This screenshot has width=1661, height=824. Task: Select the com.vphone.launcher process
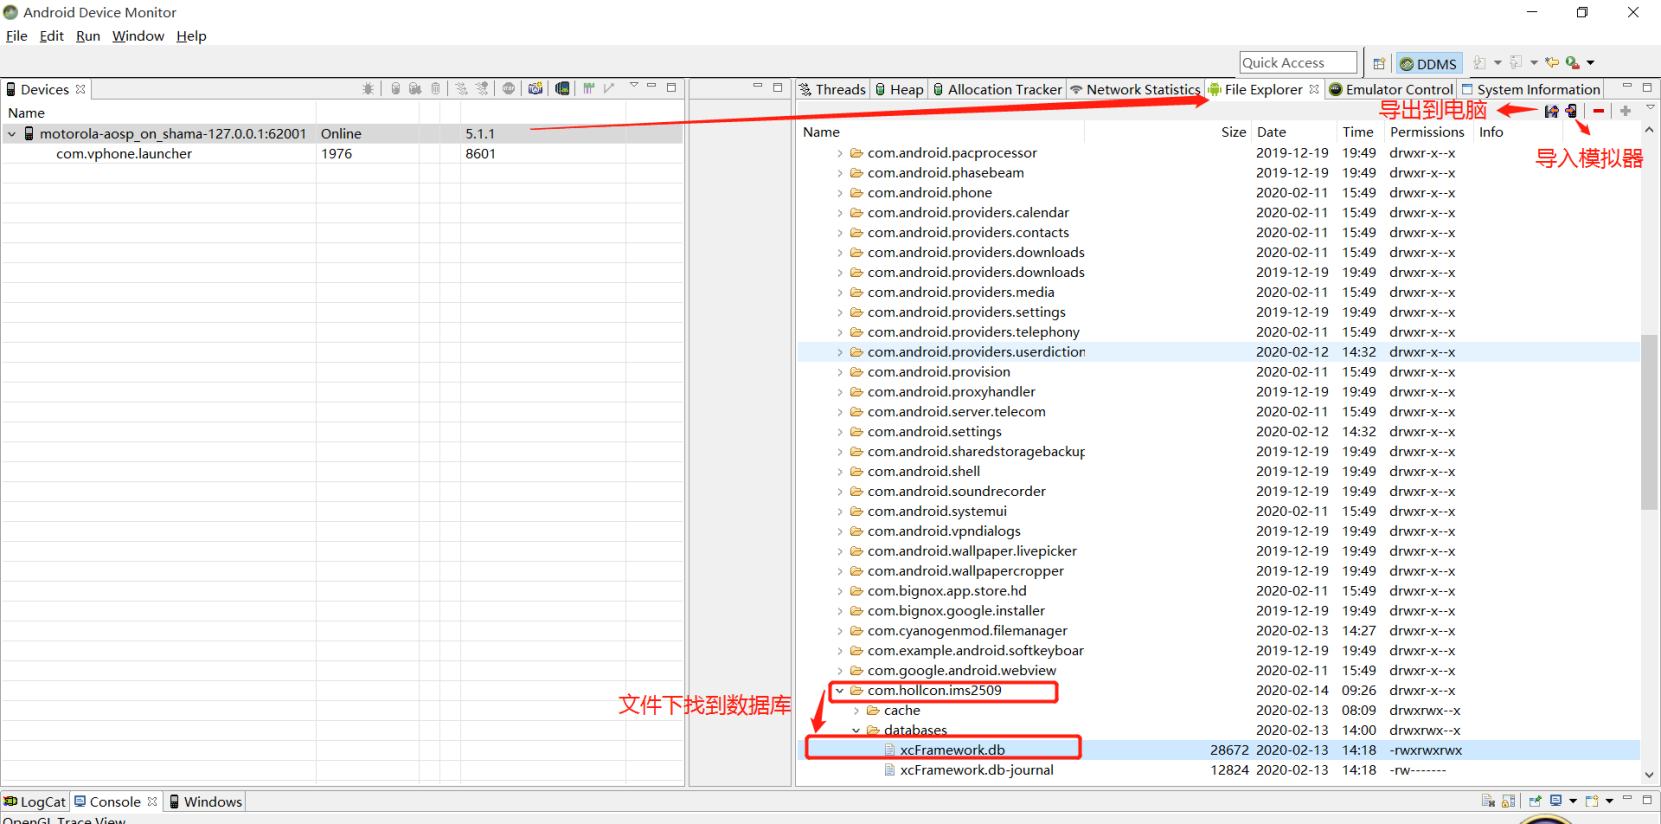[x=342, y=154]
